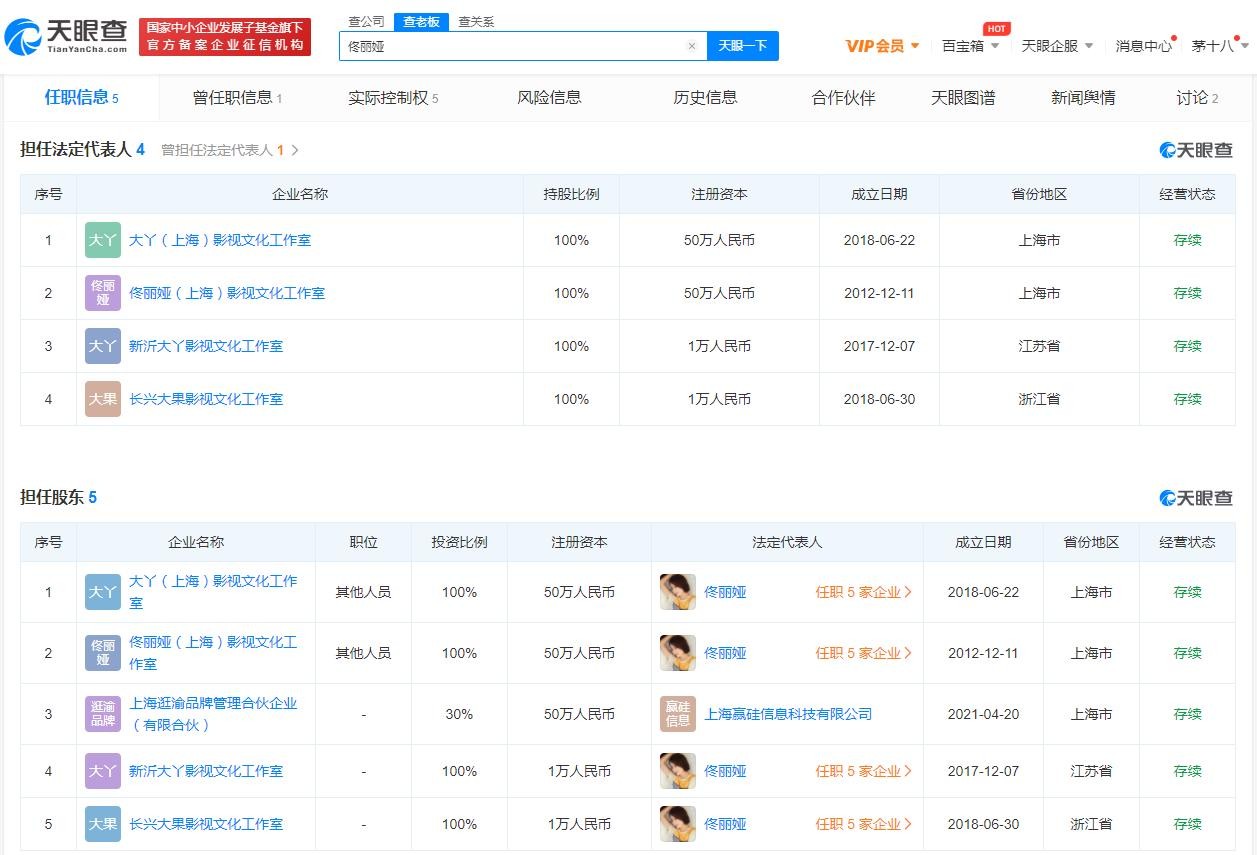
Task: Open 消息中心 notifications
Action: [1143, 46]
